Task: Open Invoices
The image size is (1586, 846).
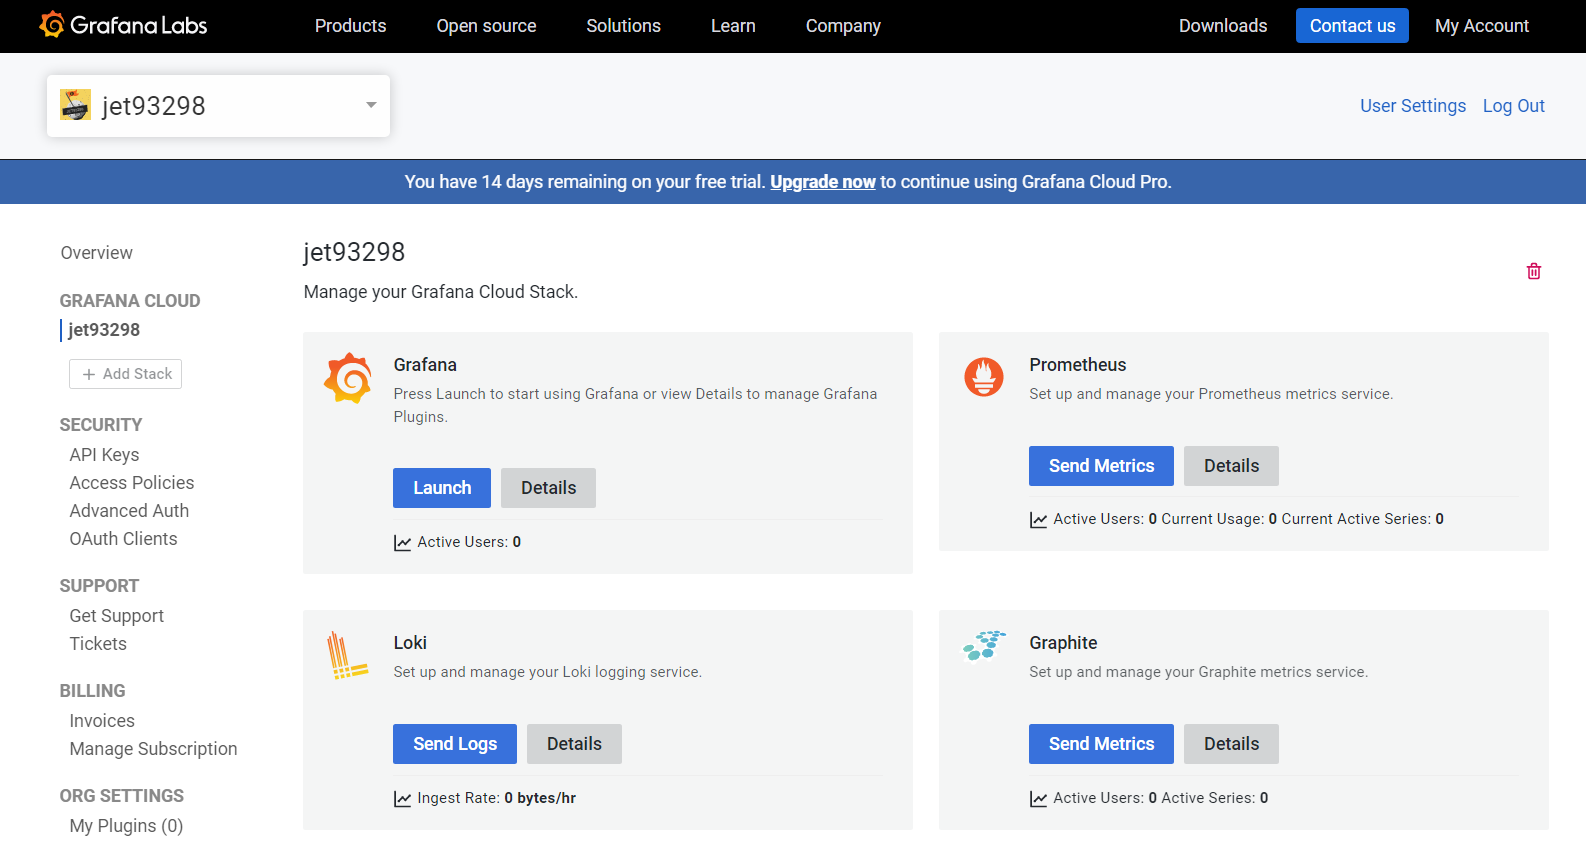Action: click(102, 721)
